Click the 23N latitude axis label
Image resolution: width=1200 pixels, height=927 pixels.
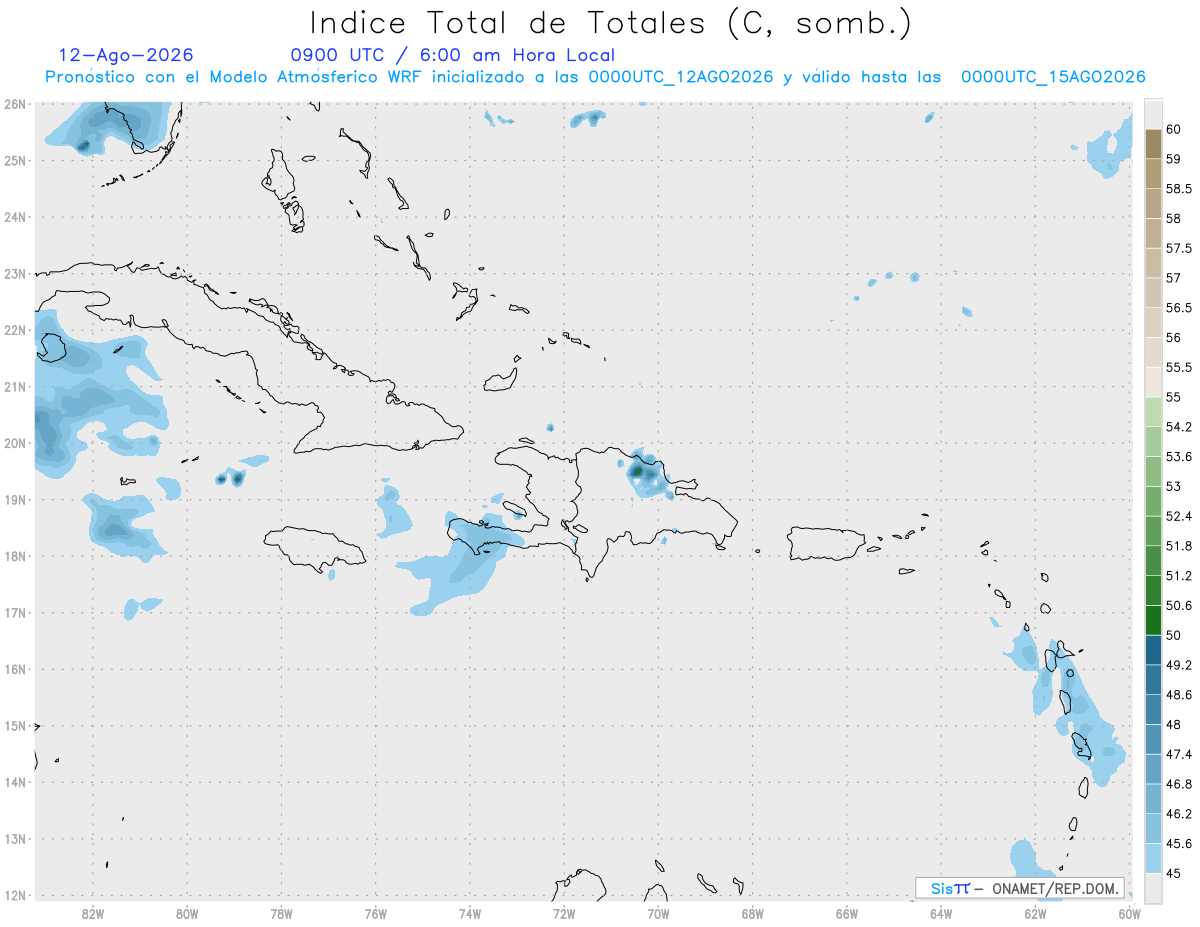tap(14, 273)
